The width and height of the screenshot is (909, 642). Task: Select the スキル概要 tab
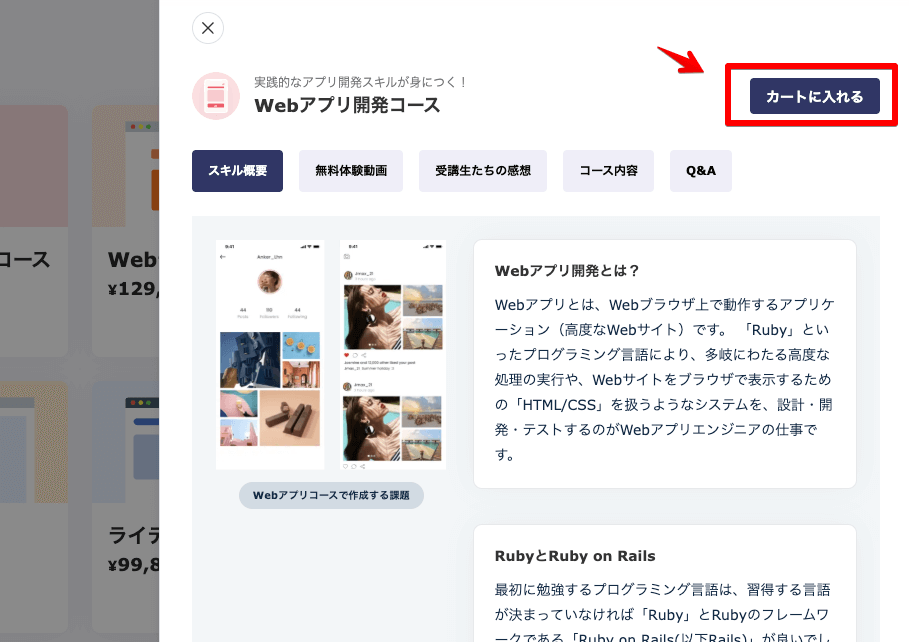(237, 171)
